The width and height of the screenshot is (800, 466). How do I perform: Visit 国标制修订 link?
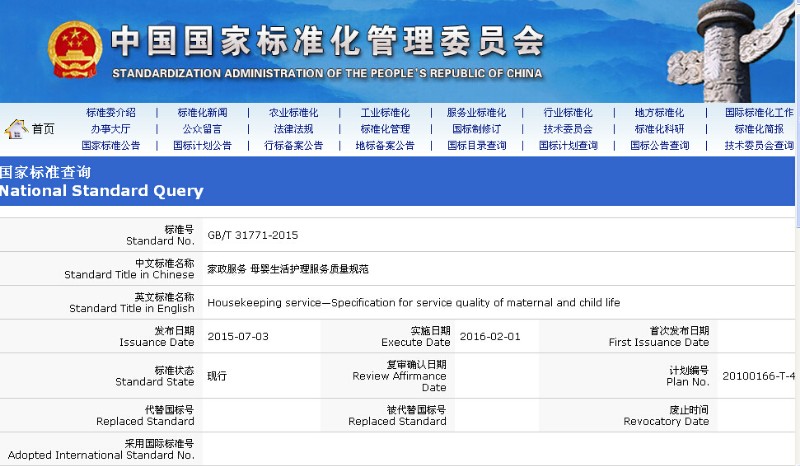477,129
